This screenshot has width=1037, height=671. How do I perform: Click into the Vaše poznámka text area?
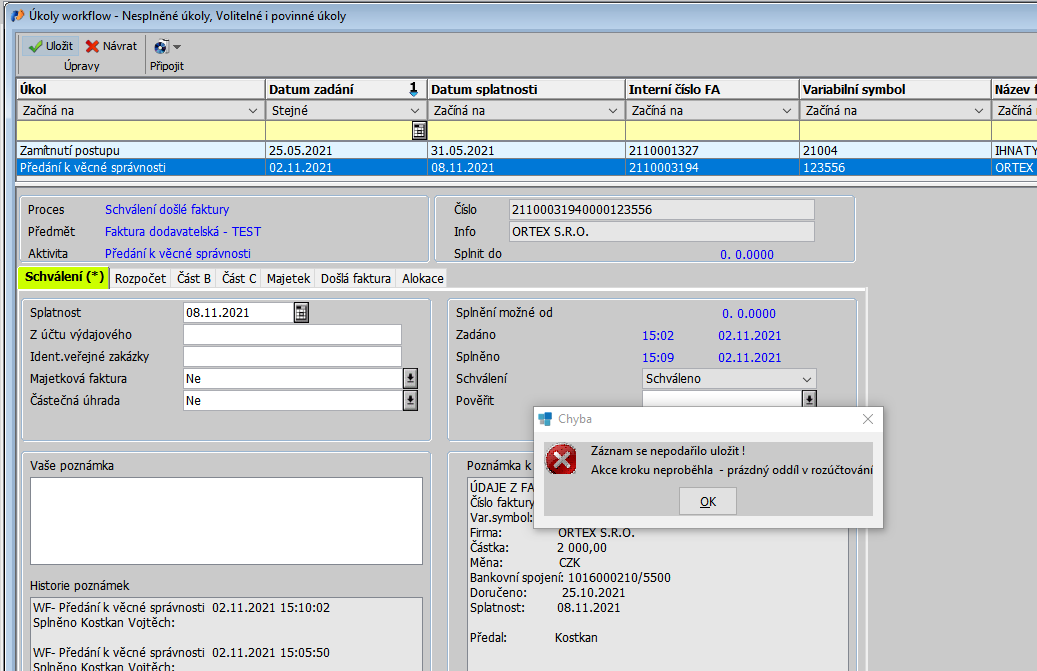[x=226, y=520]
